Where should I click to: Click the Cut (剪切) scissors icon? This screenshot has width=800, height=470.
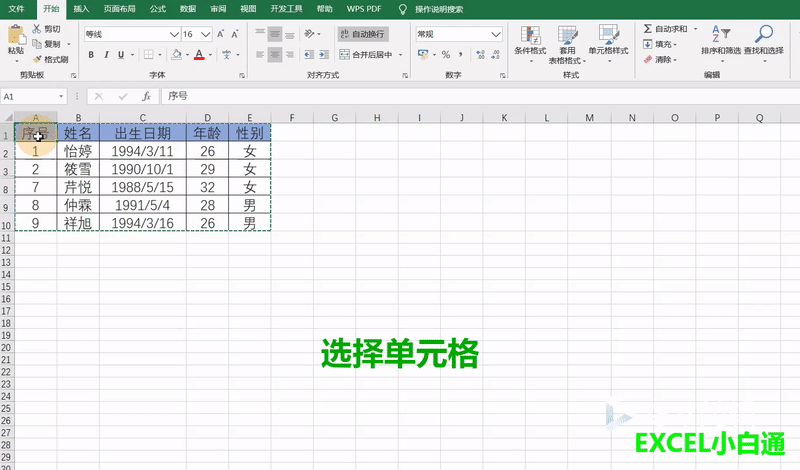37,29
